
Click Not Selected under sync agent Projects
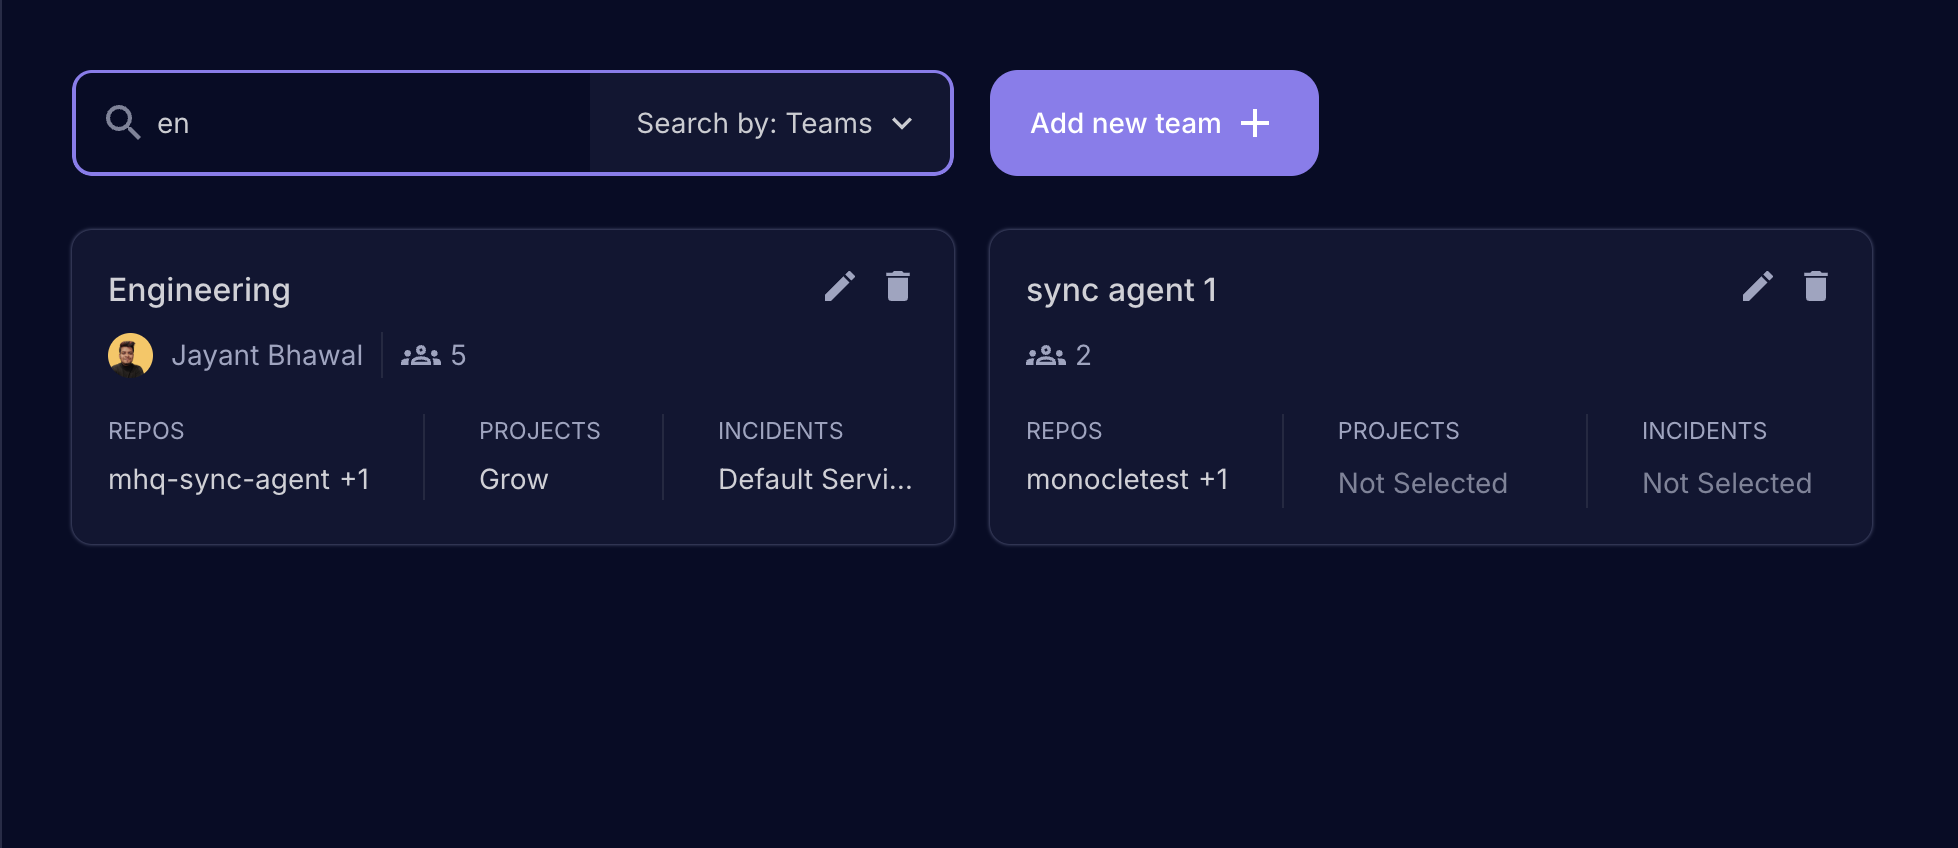click(x=1422, y=484)
